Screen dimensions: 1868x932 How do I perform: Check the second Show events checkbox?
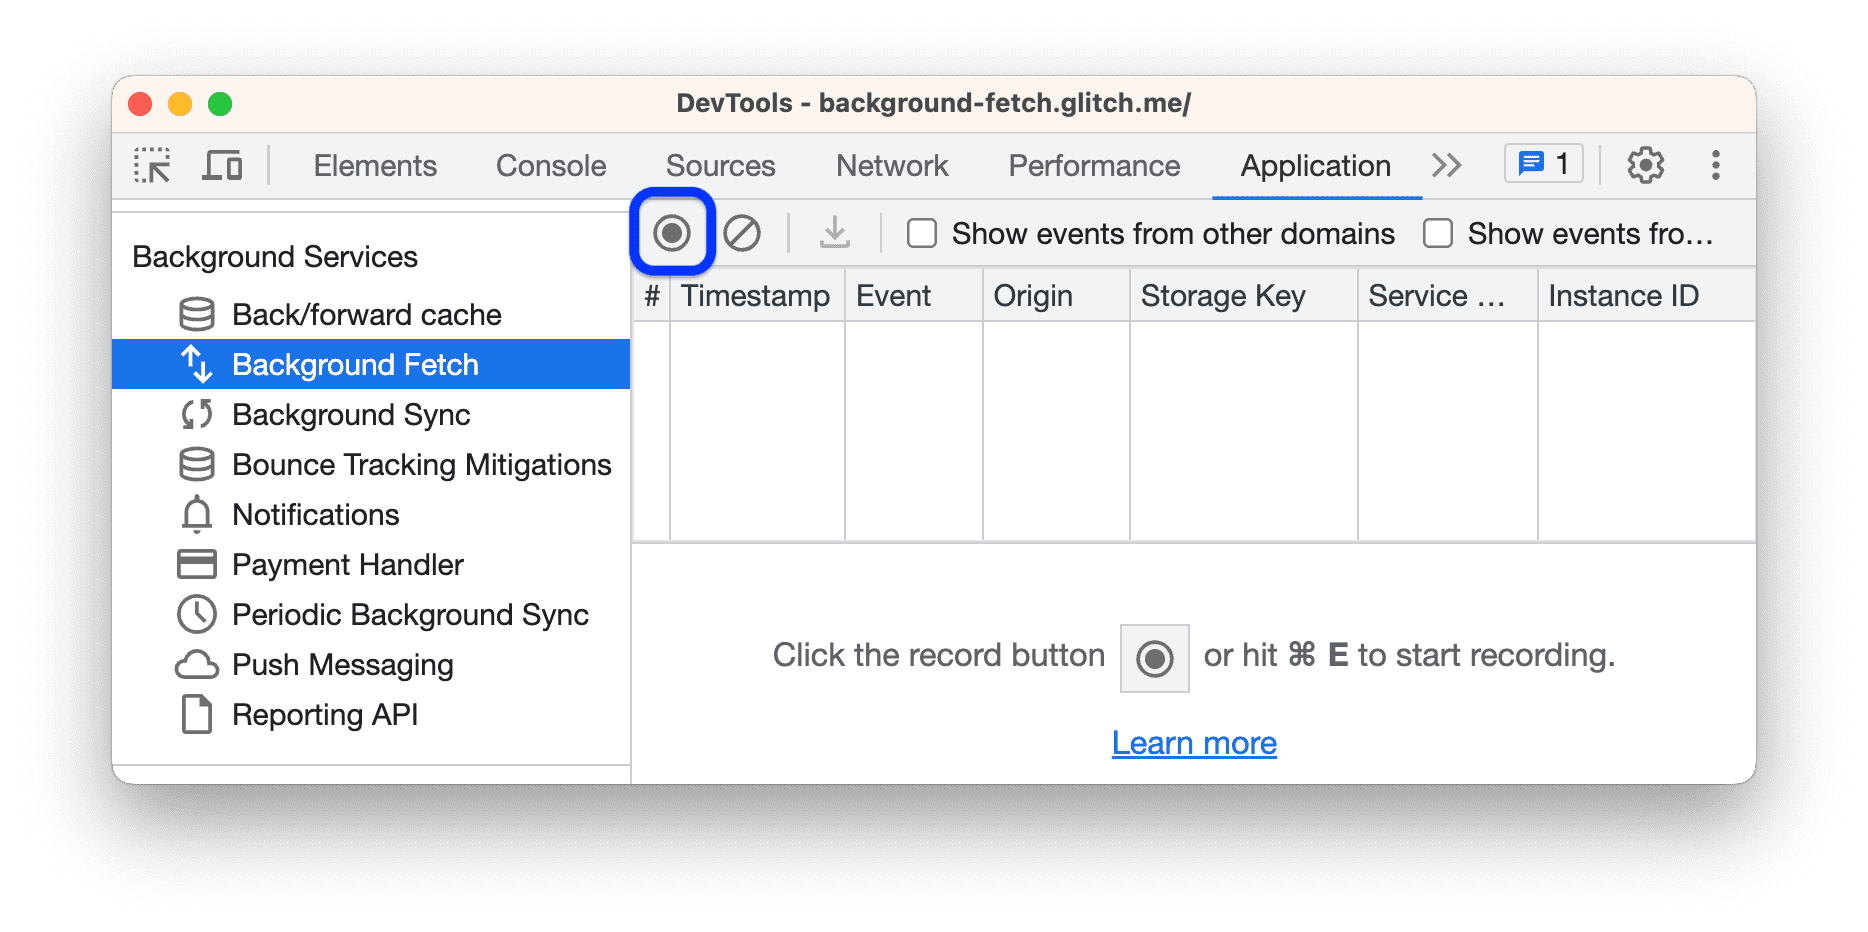point(1438,233)
